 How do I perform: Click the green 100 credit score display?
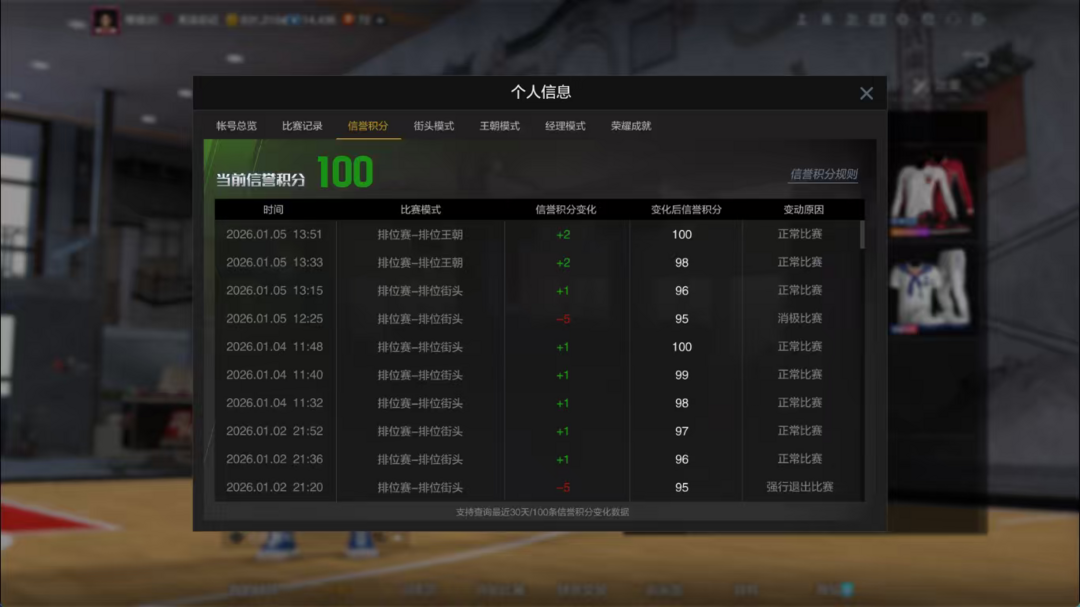[x=346, y=172]
